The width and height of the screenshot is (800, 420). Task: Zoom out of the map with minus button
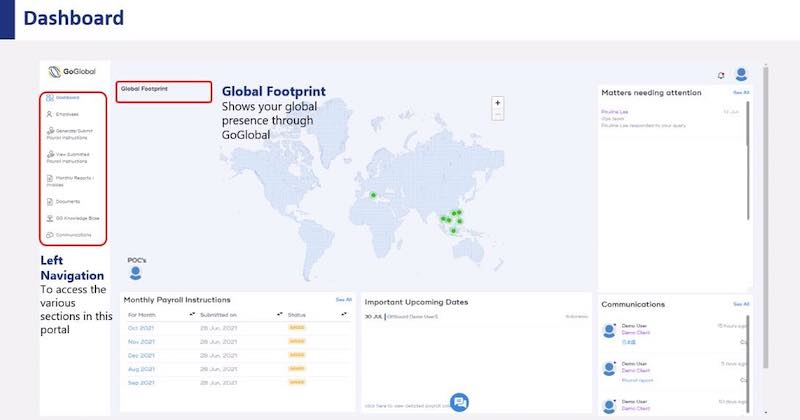[x=497, y=115]
